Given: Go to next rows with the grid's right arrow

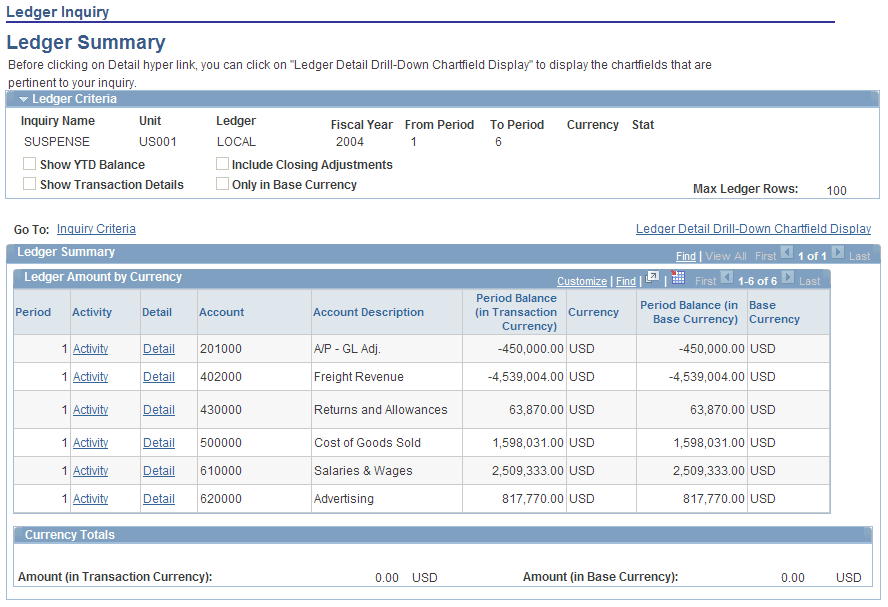Looking at the screenshot, I should [x=790, y=280].
